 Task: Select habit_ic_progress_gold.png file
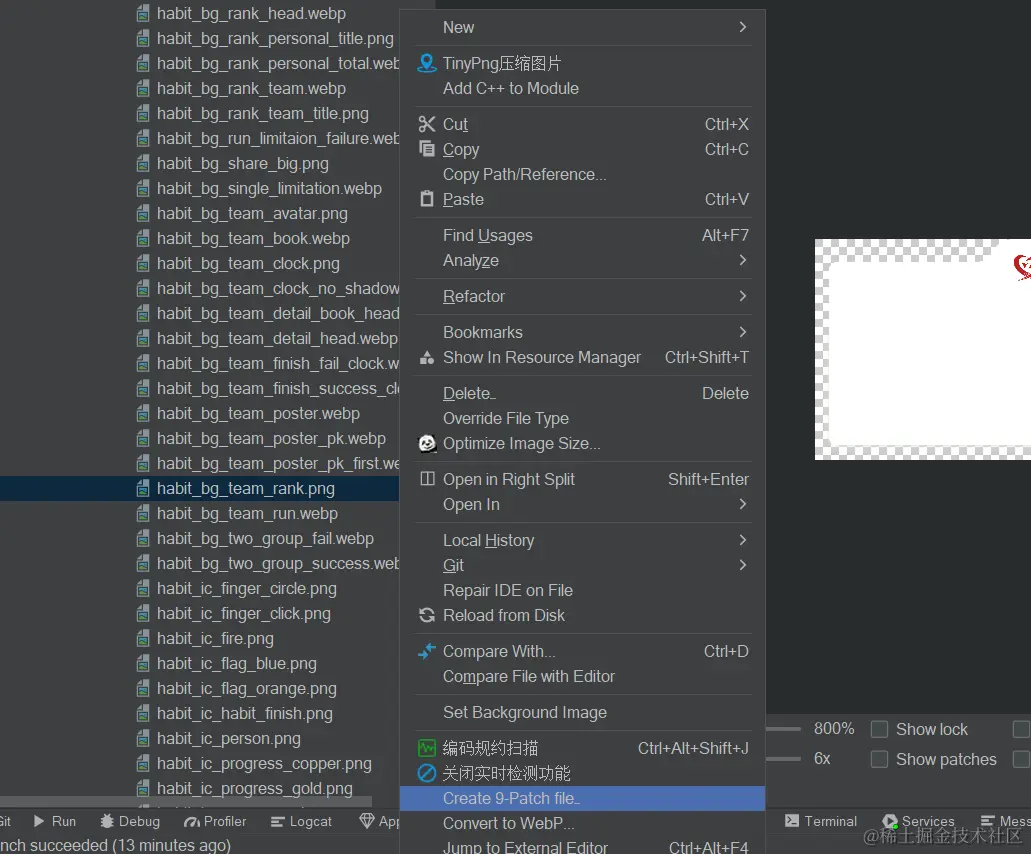coord(254,788)
